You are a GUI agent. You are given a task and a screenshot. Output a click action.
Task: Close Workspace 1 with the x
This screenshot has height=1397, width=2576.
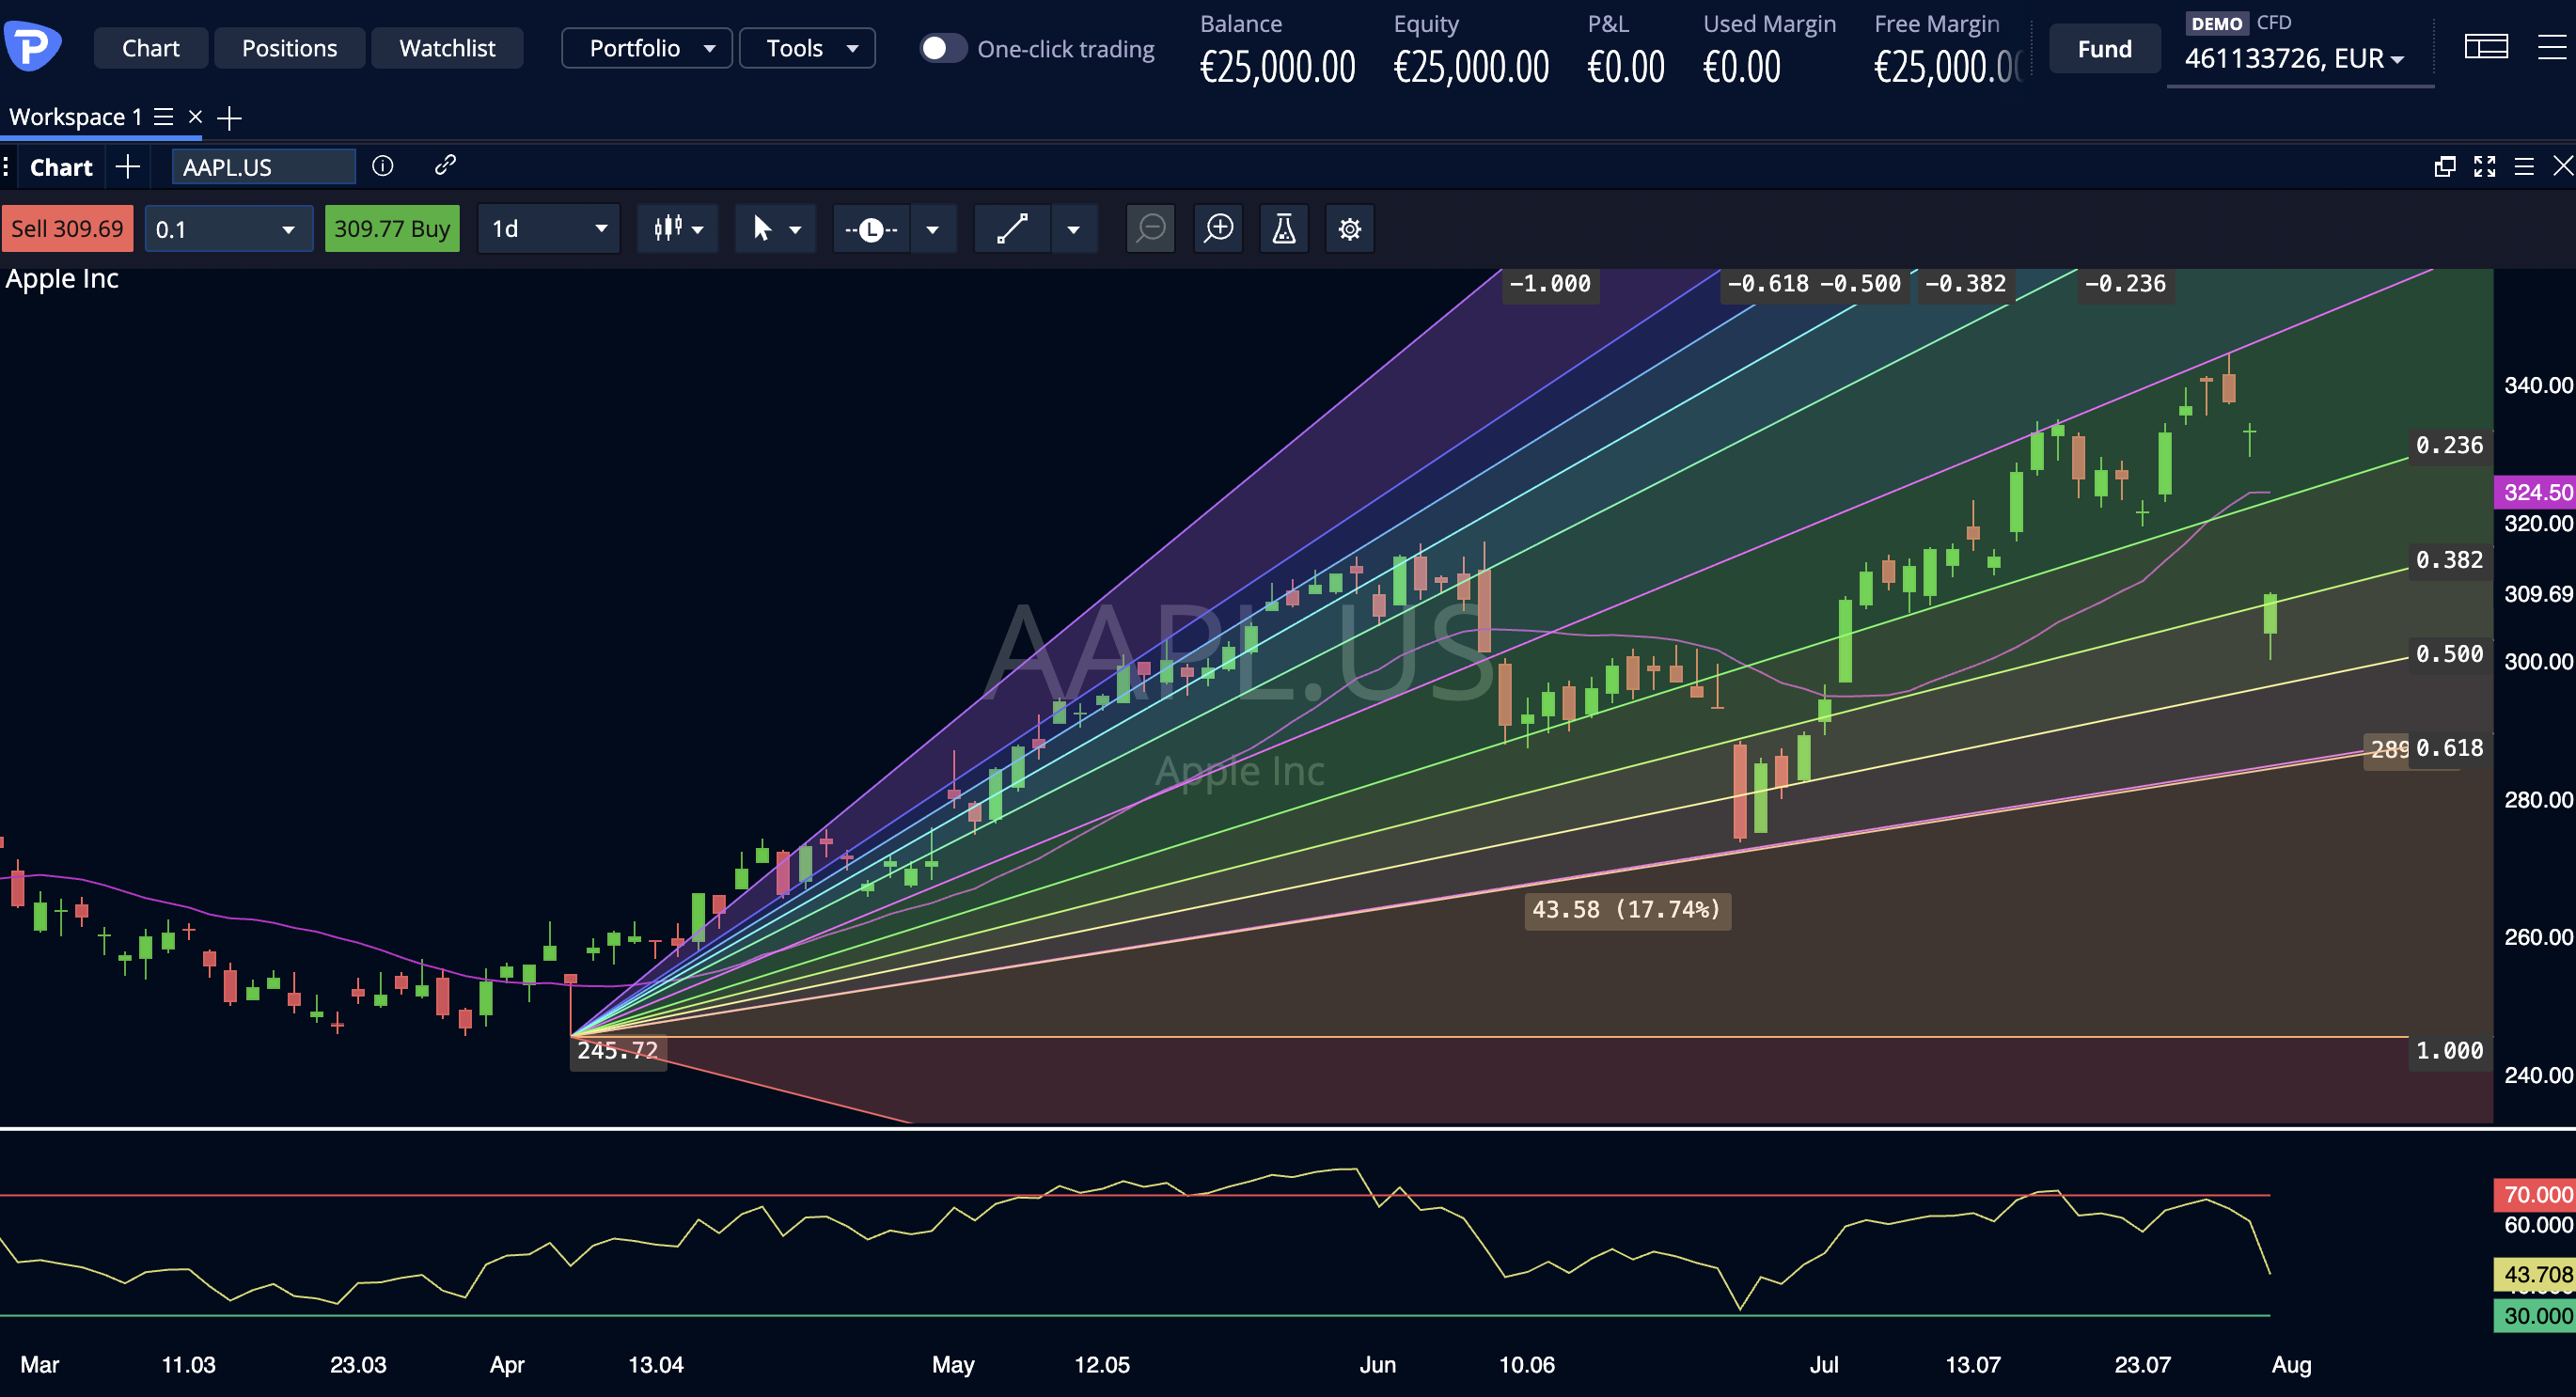coord(195,117)
